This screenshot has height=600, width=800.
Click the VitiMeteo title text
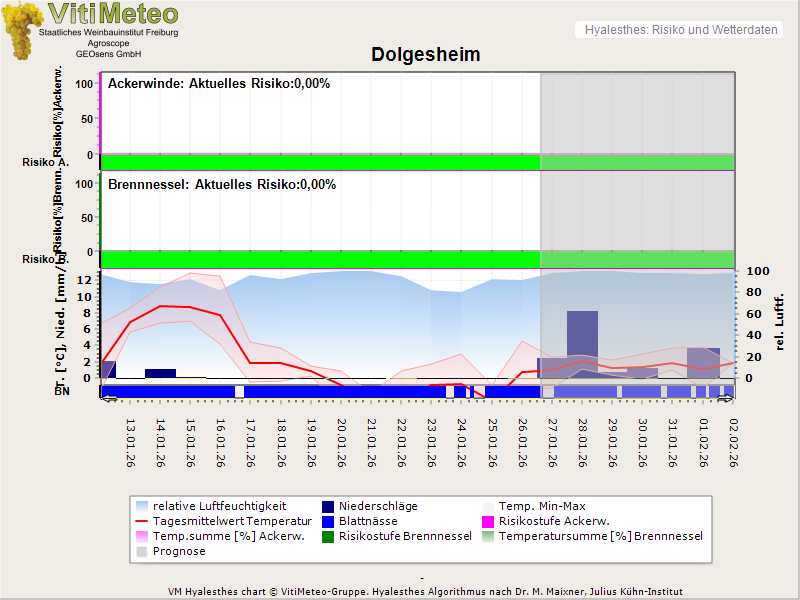(x=113, y=14)
